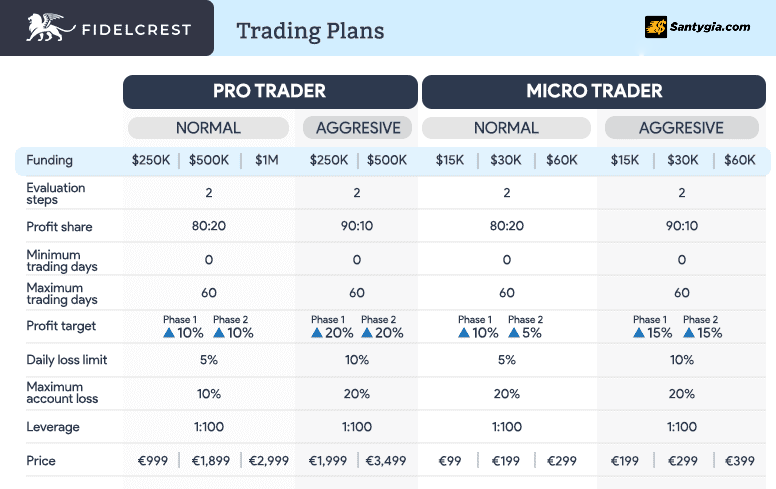
Task: Choose NORMAL pill under Micro Trader
Action: tap(506, 128)
